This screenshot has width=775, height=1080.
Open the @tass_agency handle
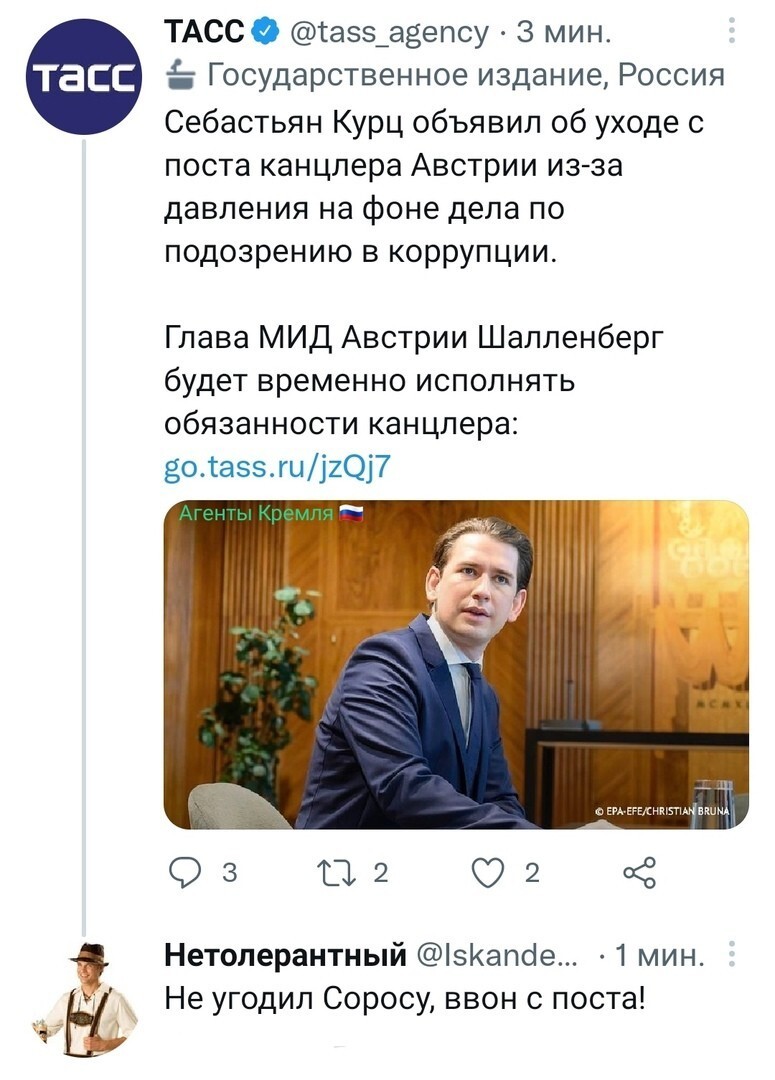(x=389, y=32)
